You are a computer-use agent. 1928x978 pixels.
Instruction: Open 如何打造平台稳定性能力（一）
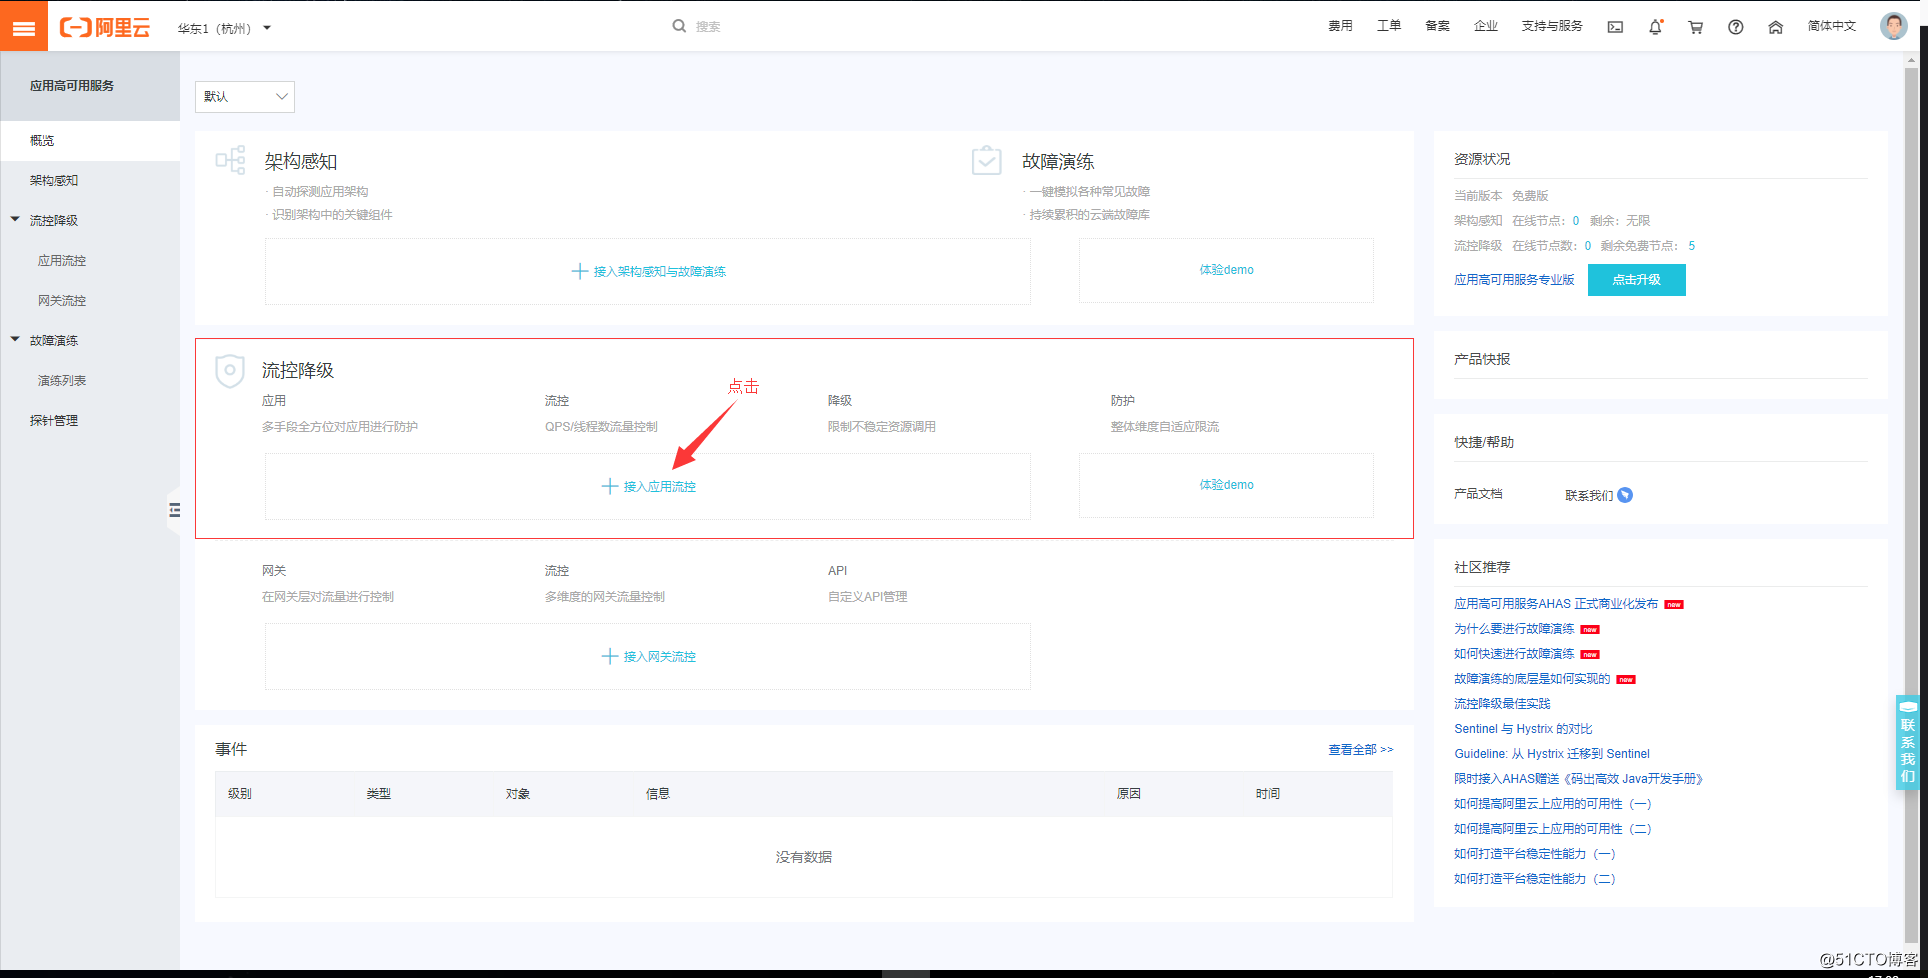(1535, 854)
